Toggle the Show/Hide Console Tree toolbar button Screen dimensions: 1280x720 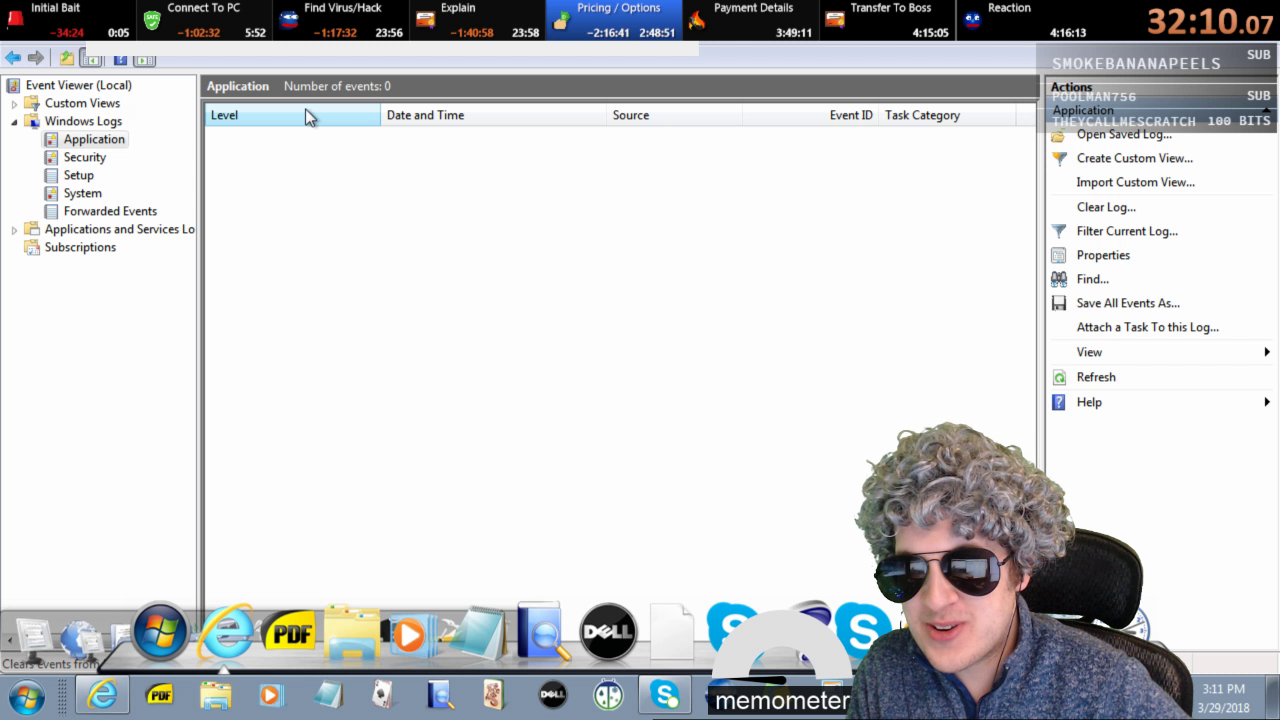[x=91, y=58]
